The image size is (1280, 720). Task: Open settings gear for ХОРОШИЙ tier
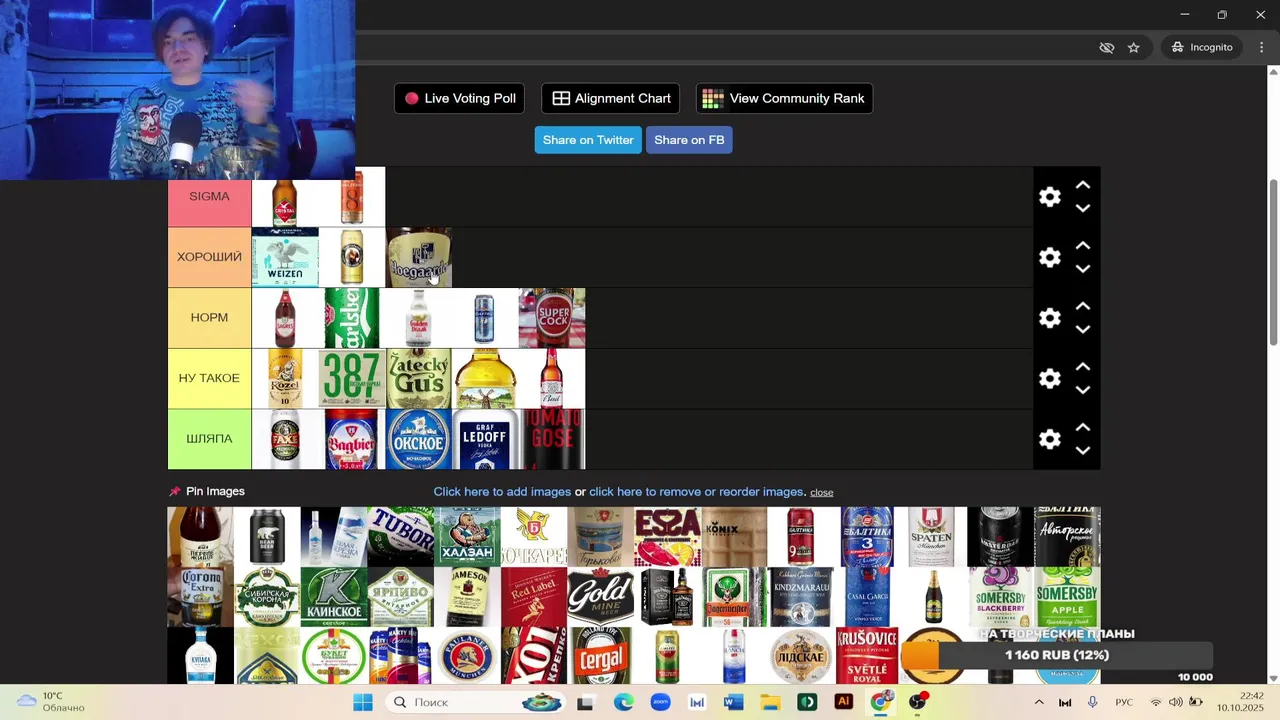tap(1049, 257)
